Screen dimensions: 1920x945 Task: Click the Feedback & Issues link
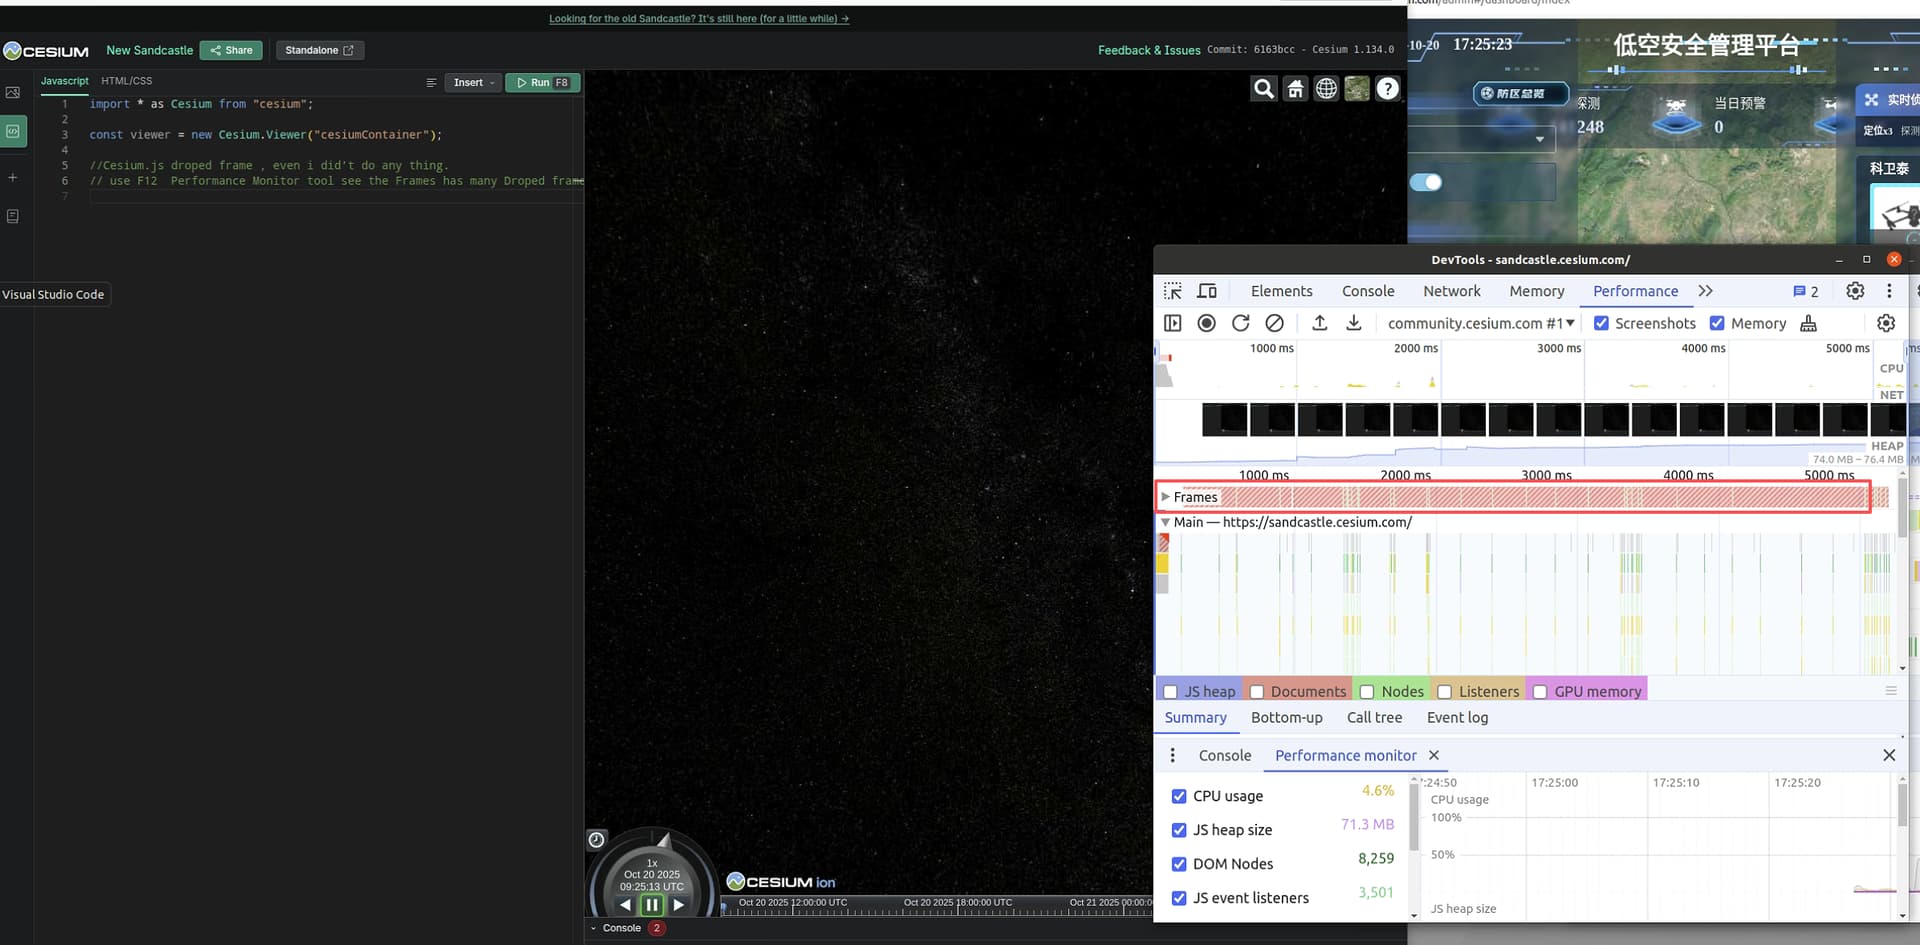pyautogui.click(x=1148, y=50)
